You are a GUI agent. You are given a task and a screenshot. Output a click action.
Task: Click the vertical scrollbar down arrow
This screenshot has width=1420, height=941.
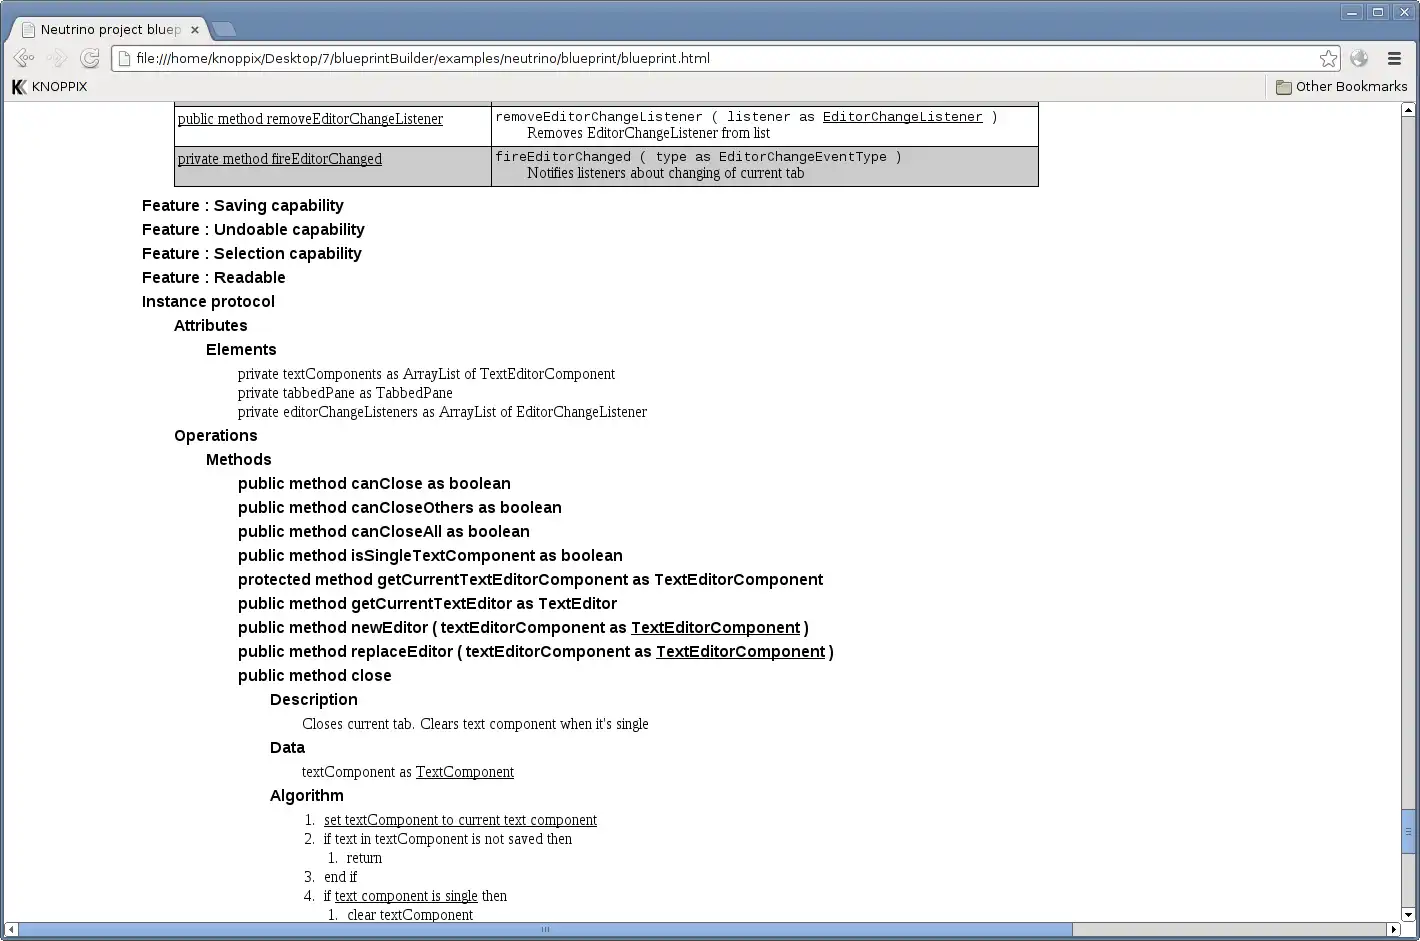coord(1409,913)
